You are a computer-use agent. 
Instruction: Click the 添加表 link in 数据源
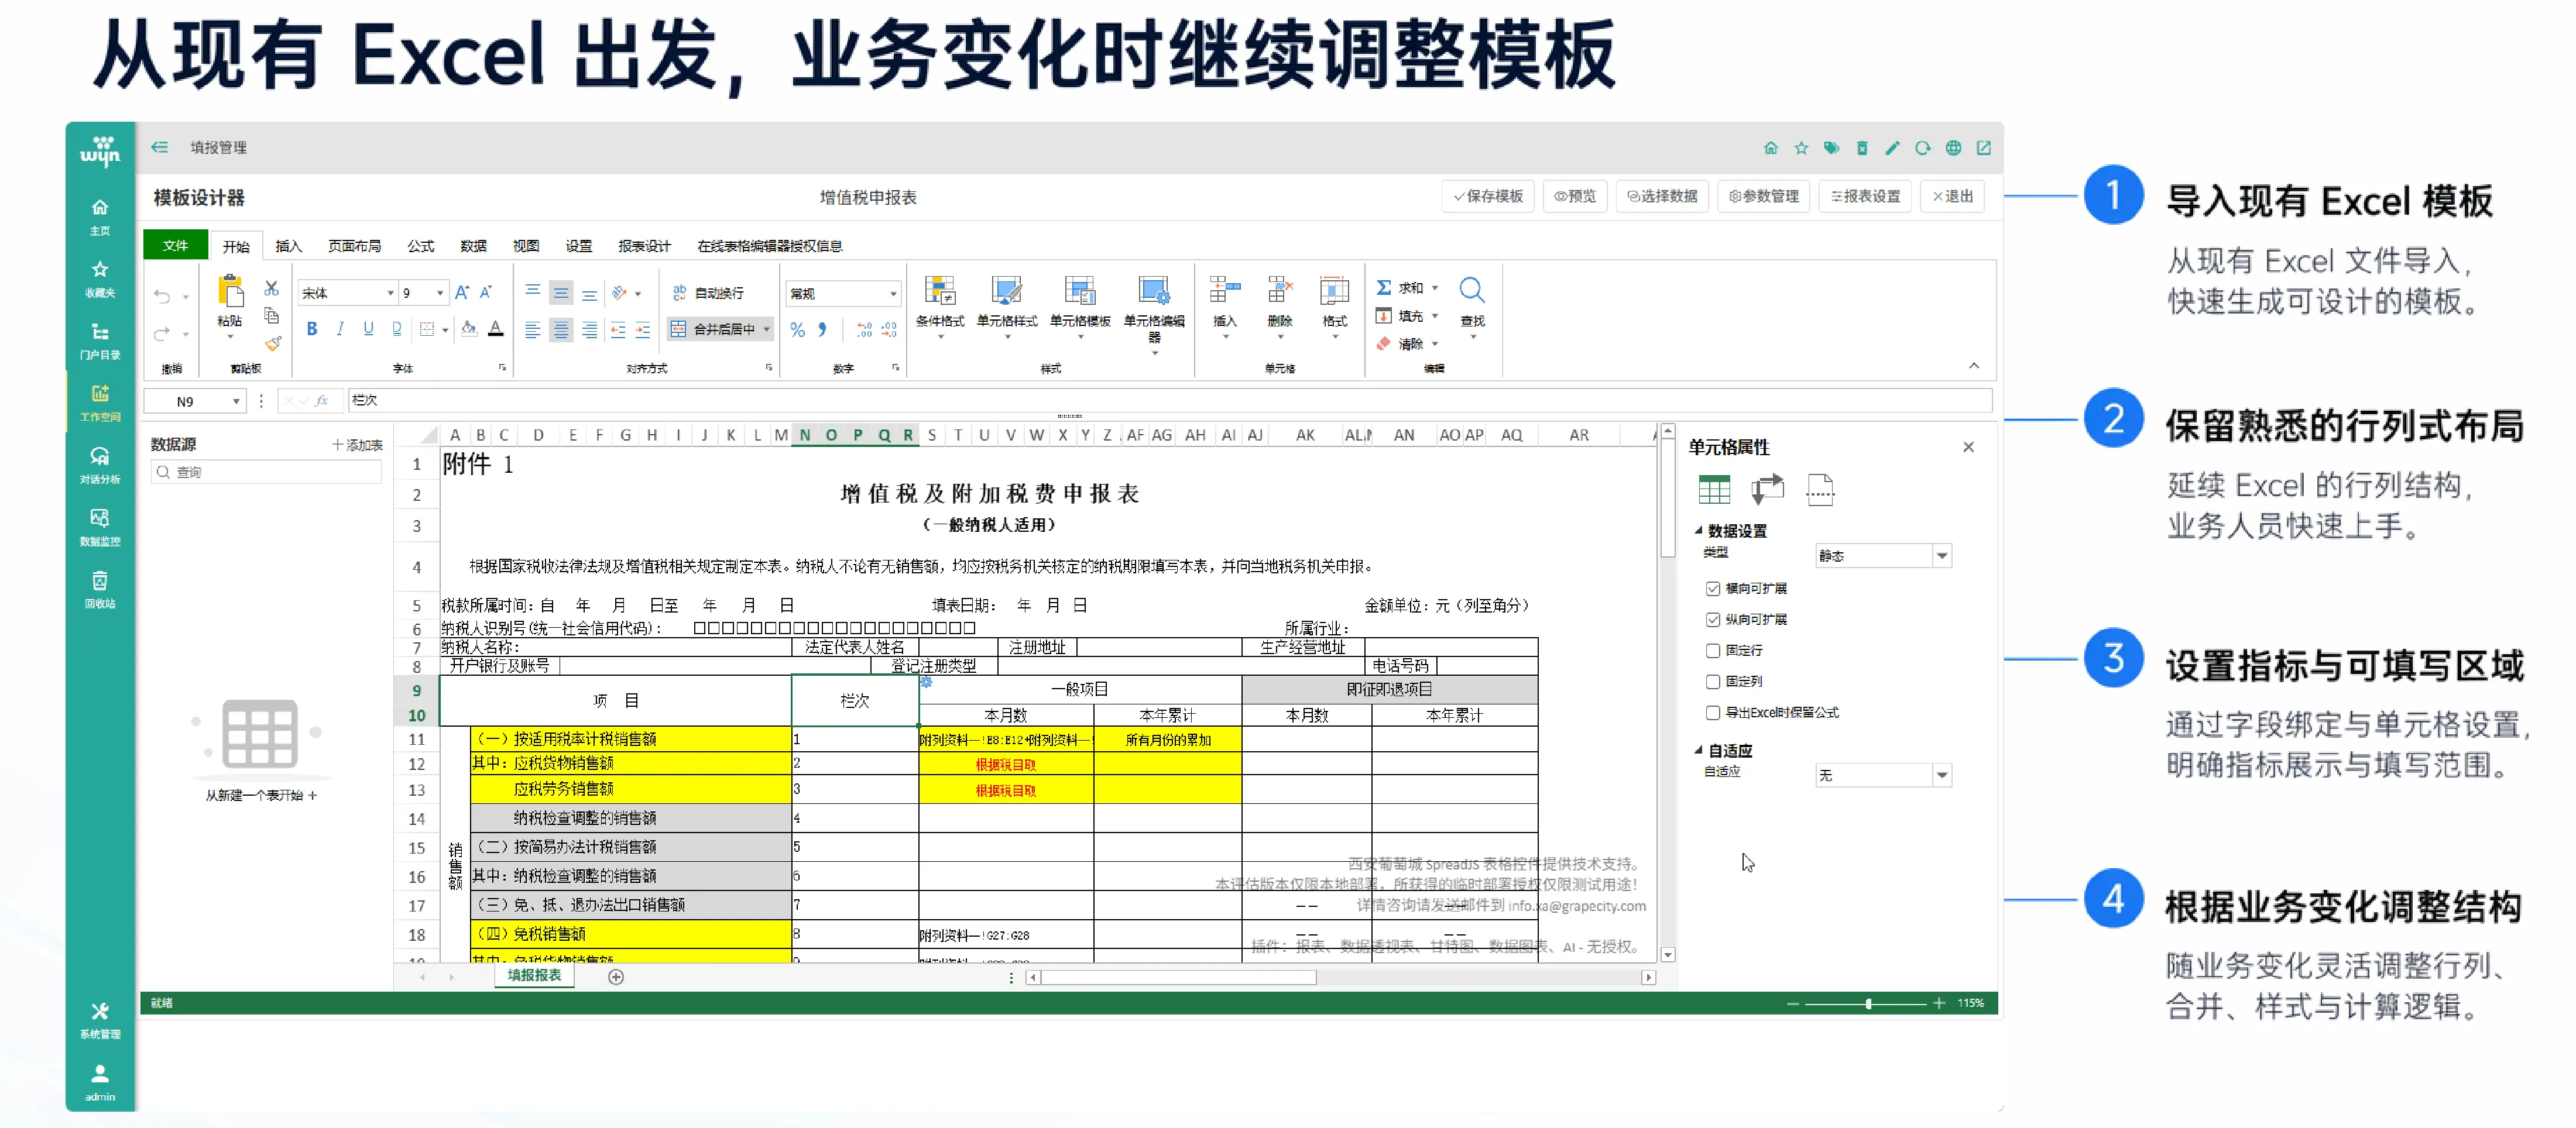point(357,445)
